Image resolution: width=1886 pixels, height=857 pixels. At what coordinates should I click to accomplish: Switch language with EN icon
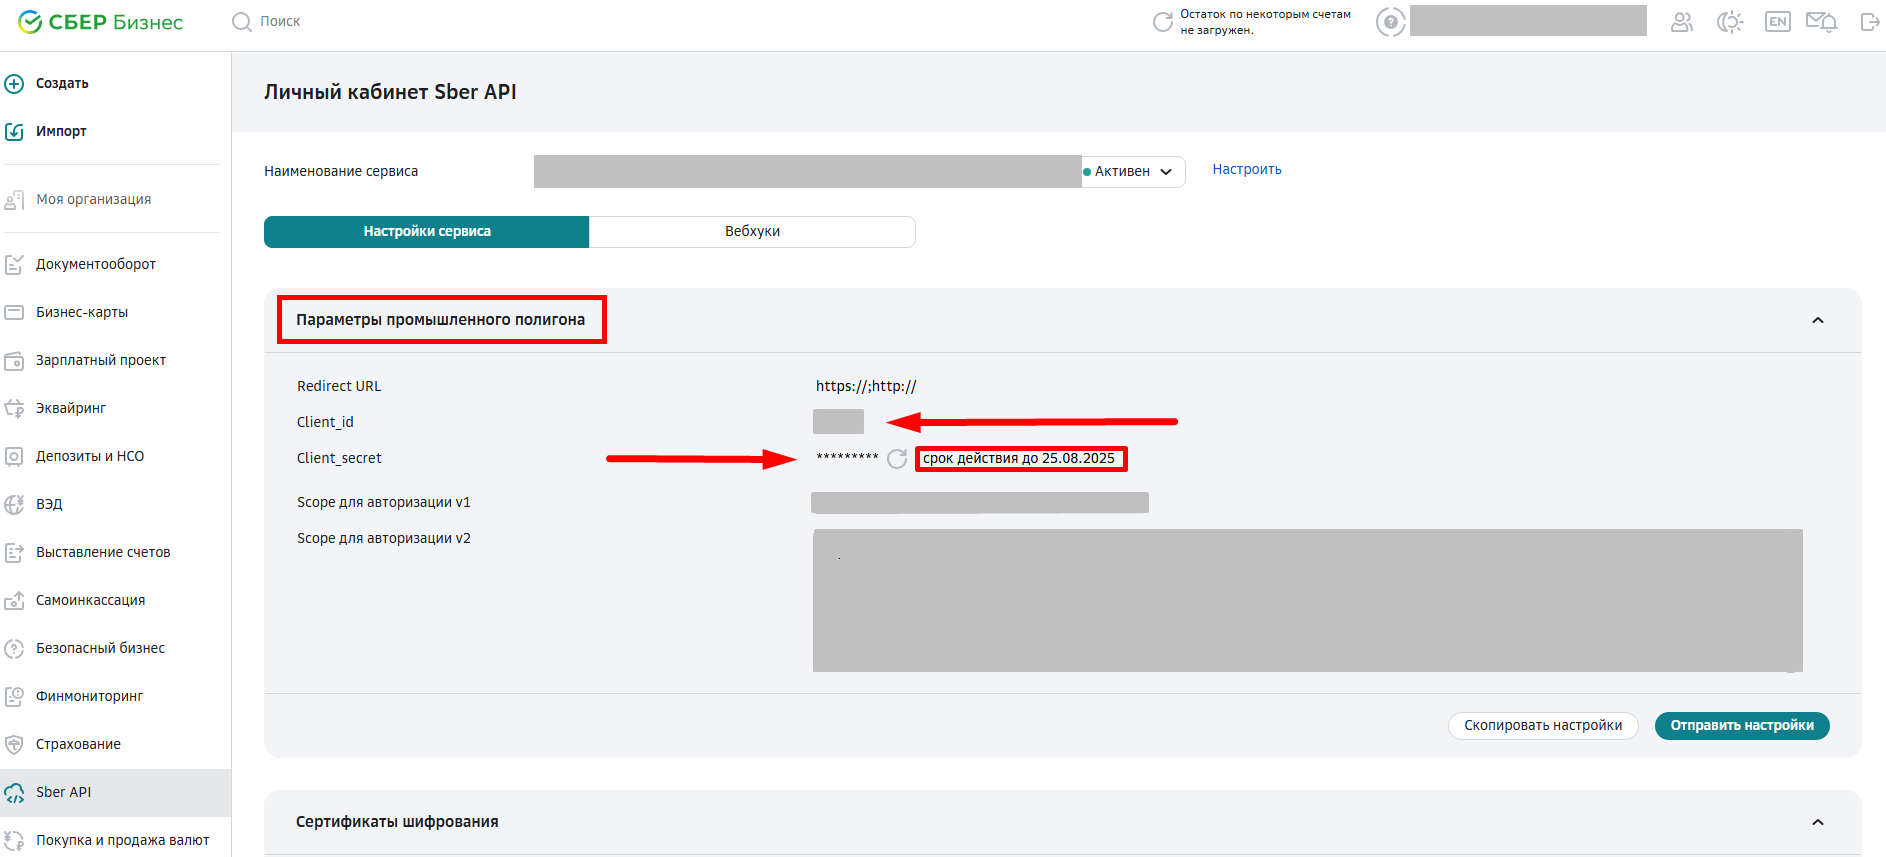1777,22
